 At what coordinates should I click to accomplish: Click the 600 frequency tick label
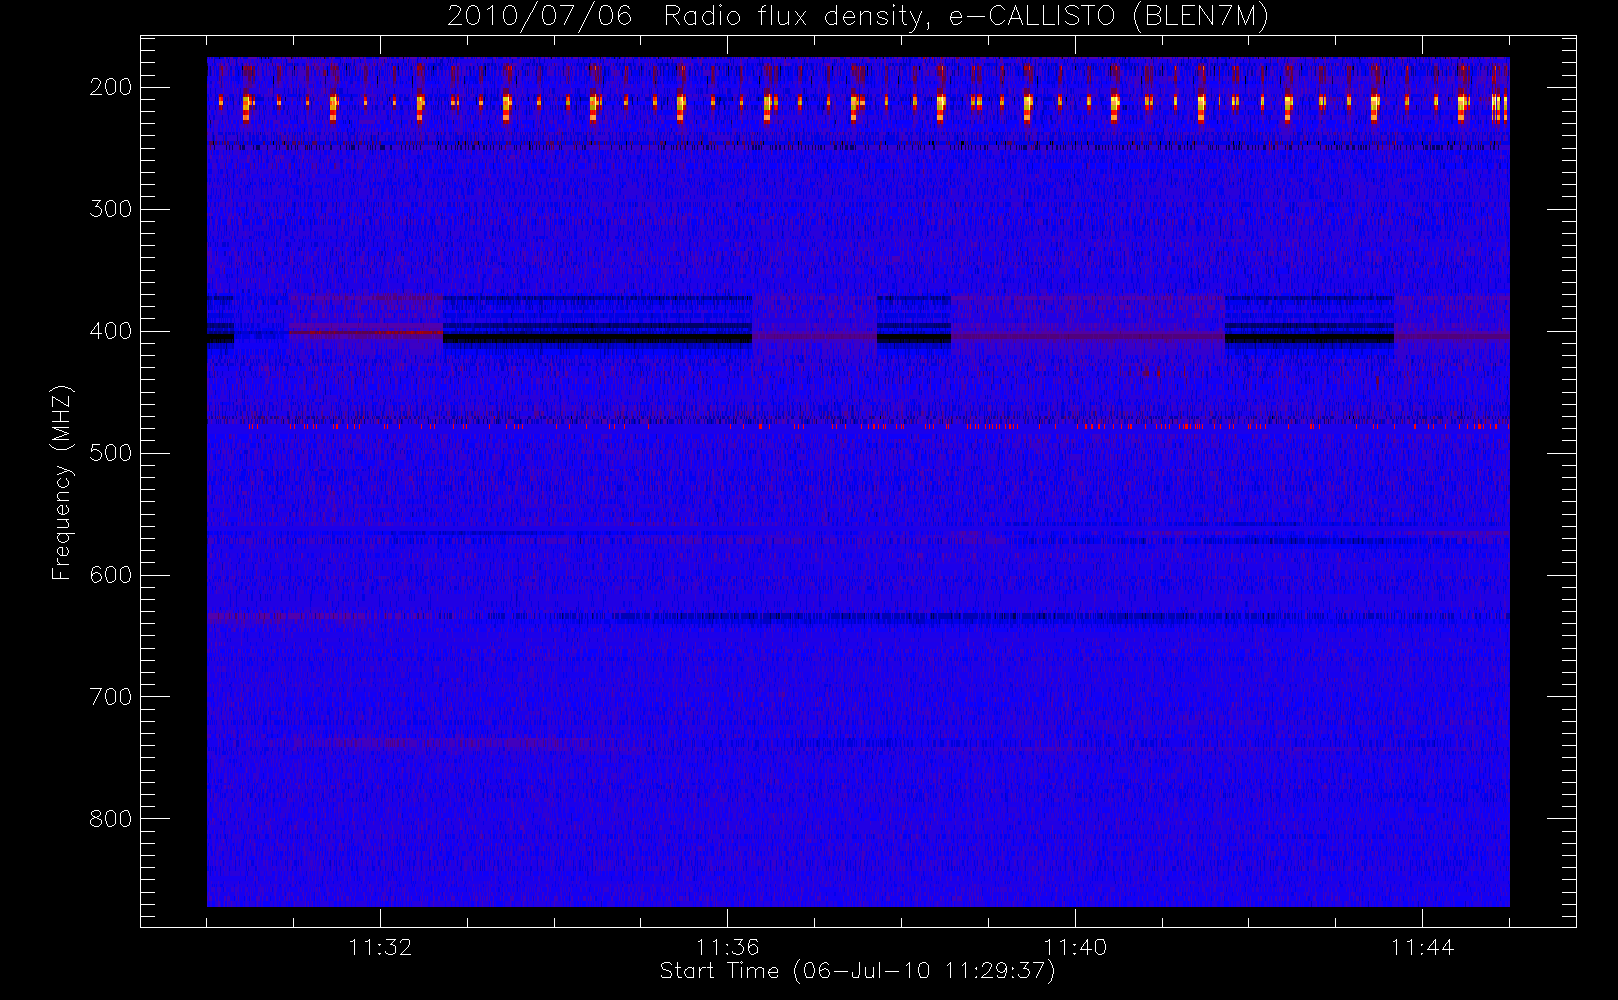coord(111,575)
